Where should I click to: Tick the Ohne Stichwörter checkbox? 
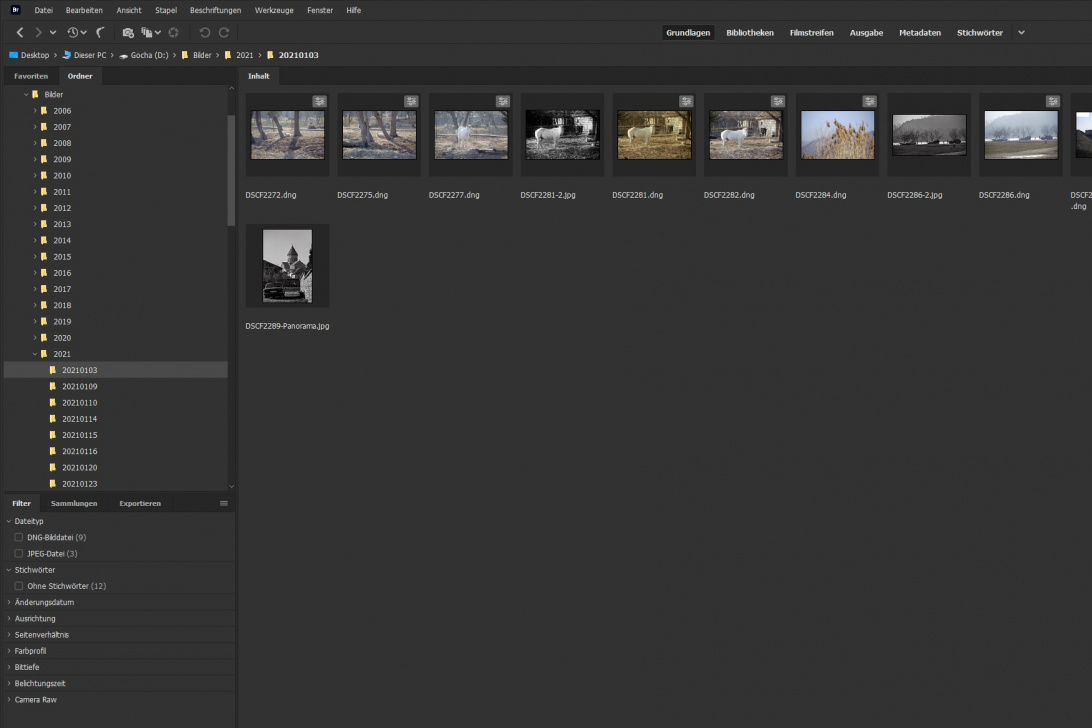(x=19, y=586)
